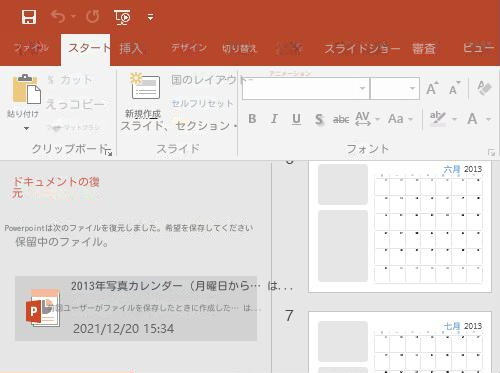Switch to the 審査 tab
This screenshot has width=500, height=373.
(x=424, y=49)
